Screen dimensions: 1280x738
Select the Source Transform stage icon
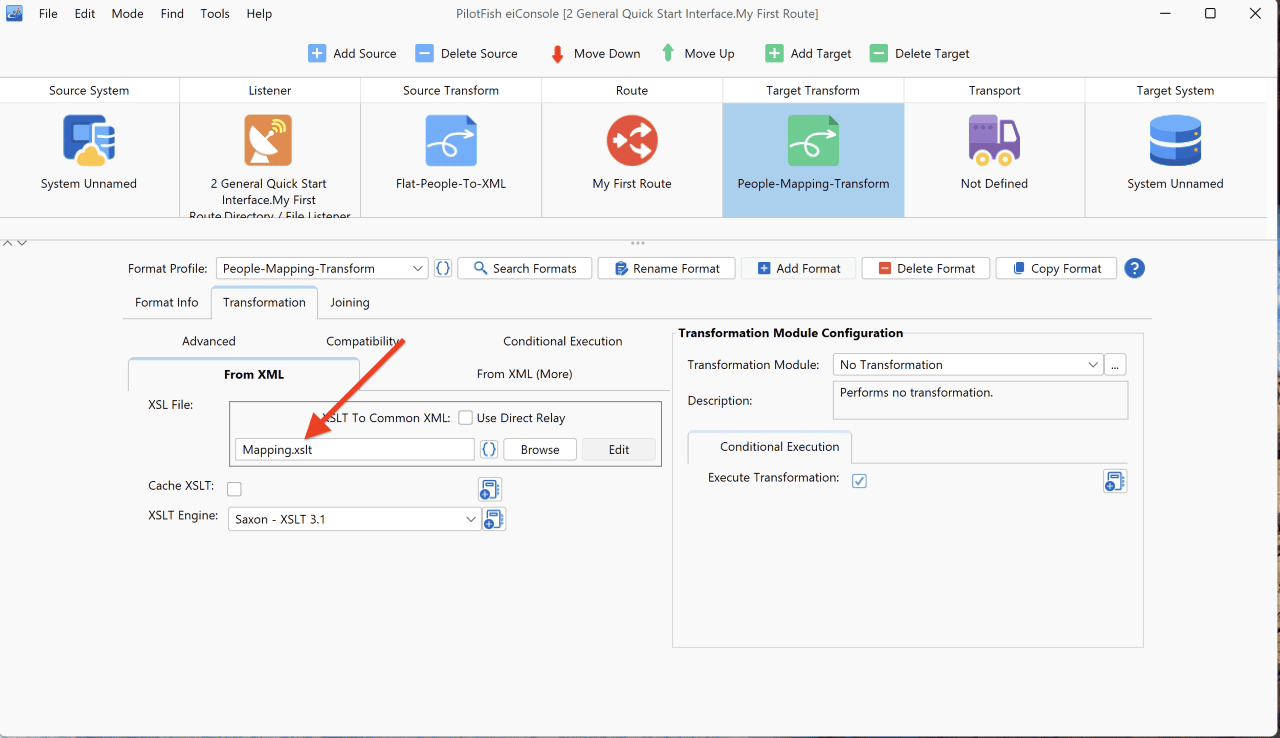[x=451, y=140]
